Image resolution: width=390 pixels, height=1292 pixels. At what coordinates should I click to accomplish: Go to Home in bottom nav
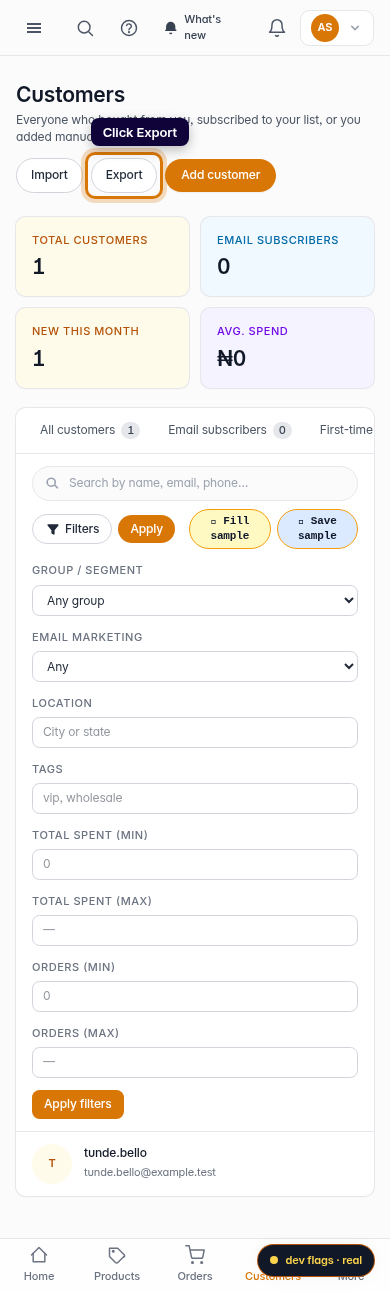click(39, 1264)
